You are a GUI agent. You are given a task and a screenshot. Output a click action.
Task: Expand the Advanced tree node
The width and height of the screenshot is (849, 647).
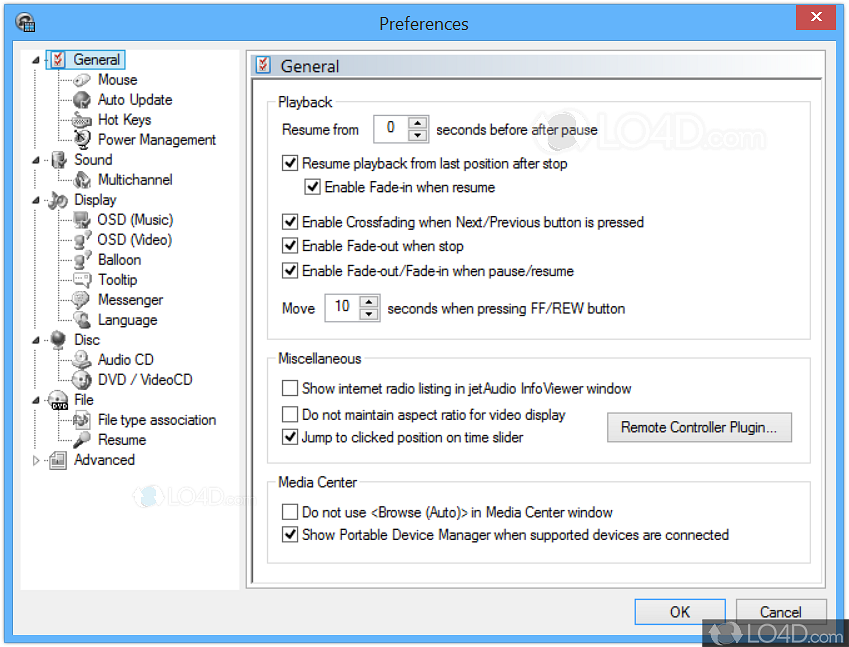point(37,460)
